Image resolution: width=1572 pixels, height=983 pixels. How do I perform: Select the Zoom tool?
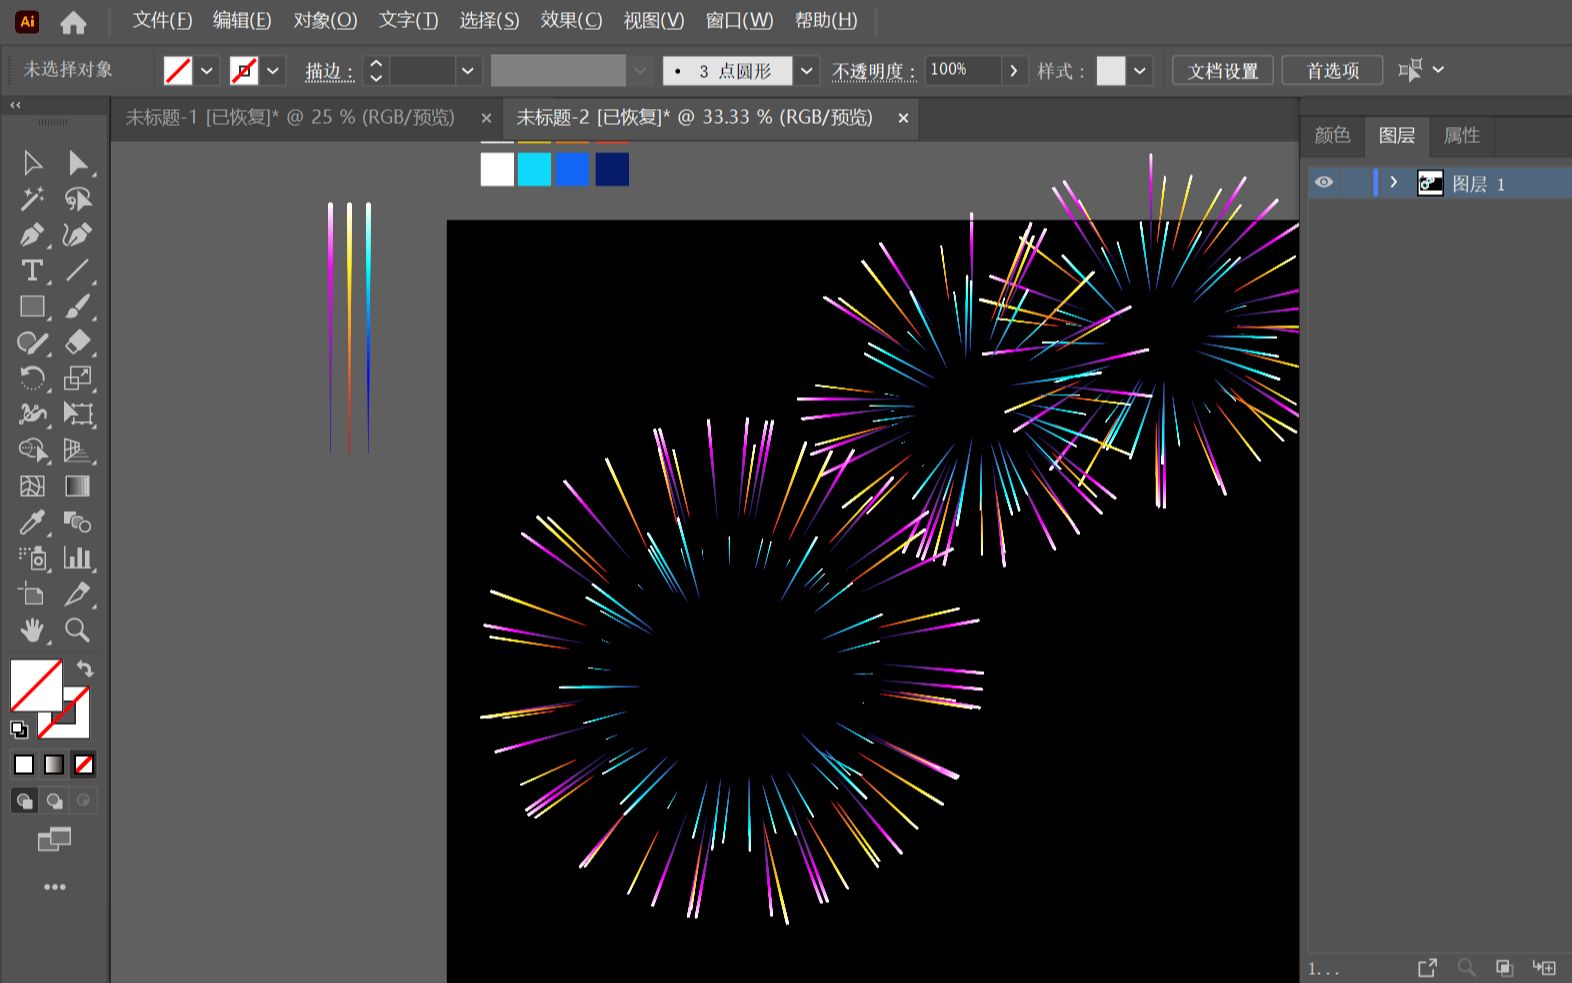coord(77,630)
